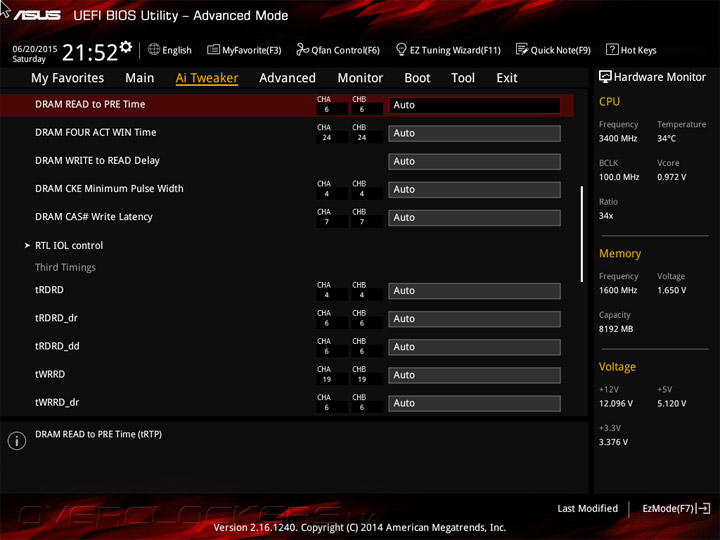Click the 06/20/2015 date
Screen dimensions: 720x540
coord(34,49)
